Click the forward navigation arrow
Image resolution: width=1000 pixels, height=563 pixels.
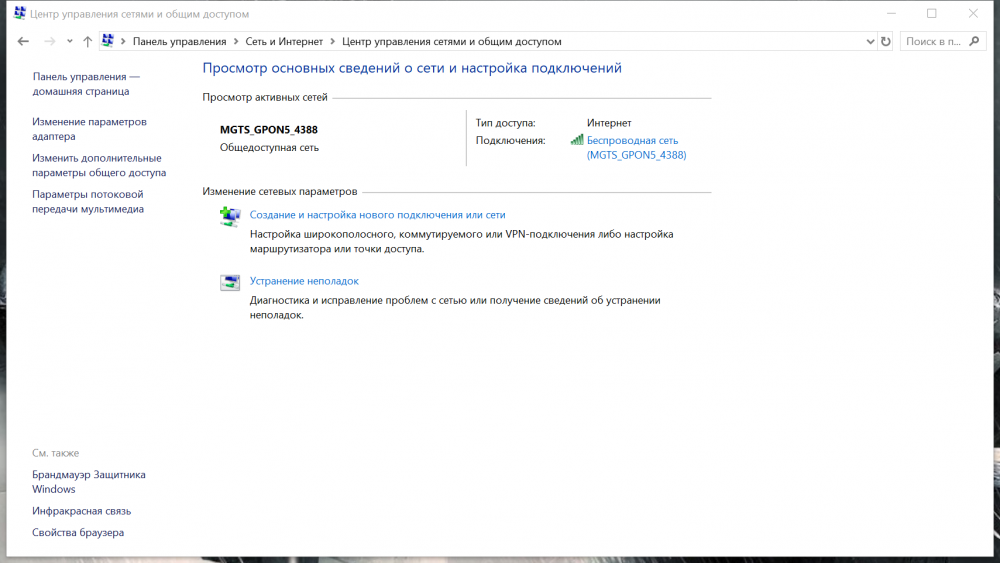pyautogui.click(x=49, y=41)
